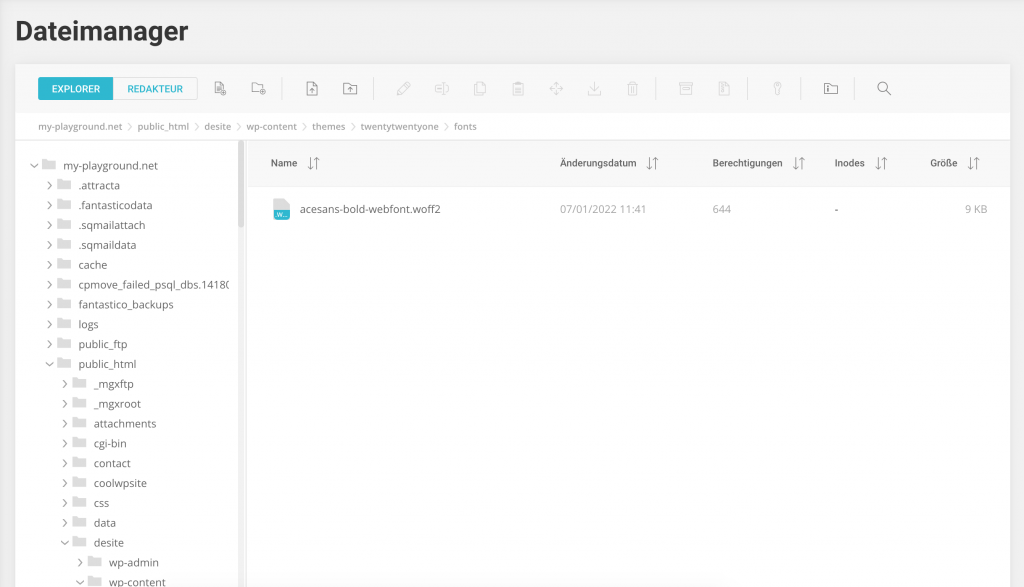Go to public_html in the breadcrumb
The width and height of the screenshot is (1024, 587).
163,127
